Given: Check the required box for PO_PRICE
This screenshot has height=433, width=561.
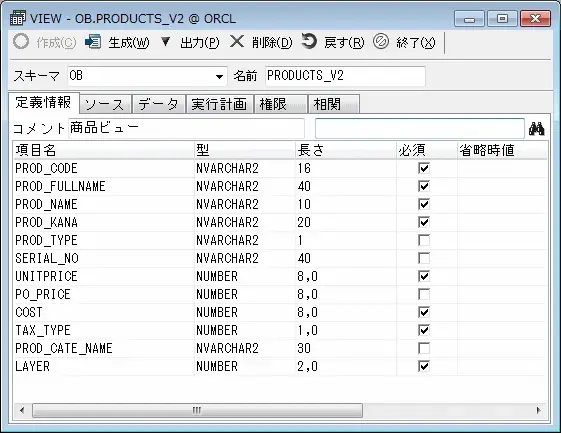Looking at the screenshot, I should (x=424, y=294).
